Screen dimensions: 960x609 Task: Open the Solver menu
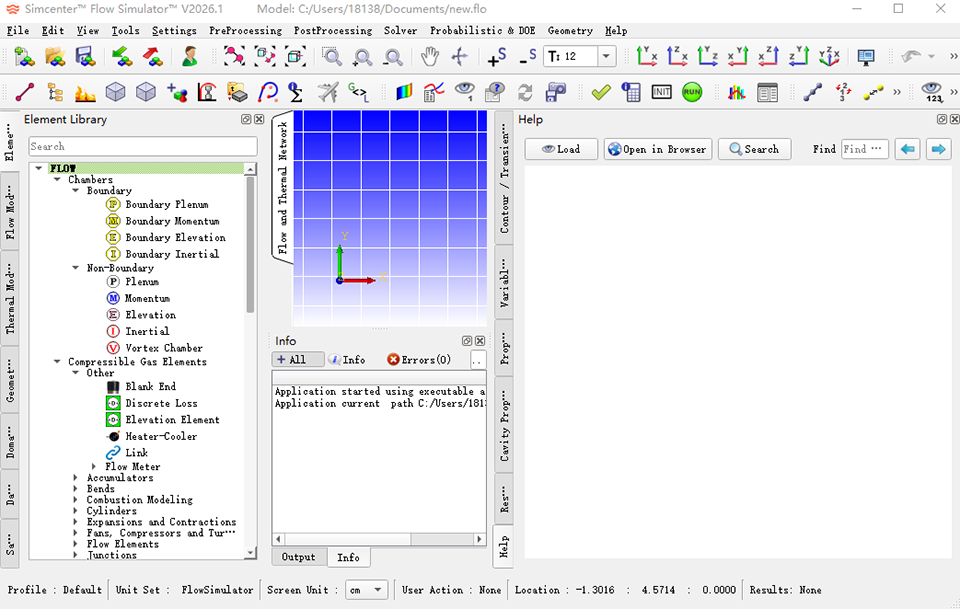point(400,31)
